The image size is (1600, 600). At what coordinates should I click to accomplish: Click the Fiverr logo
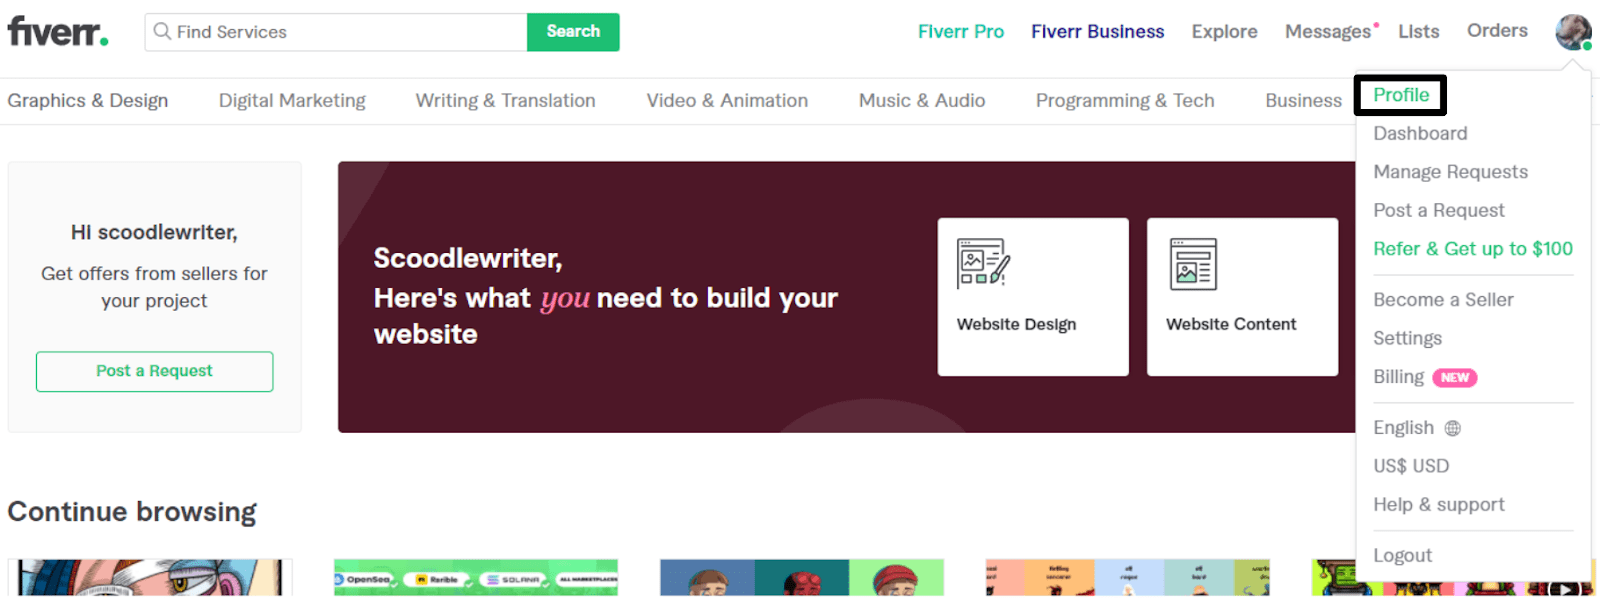(58, 31)
